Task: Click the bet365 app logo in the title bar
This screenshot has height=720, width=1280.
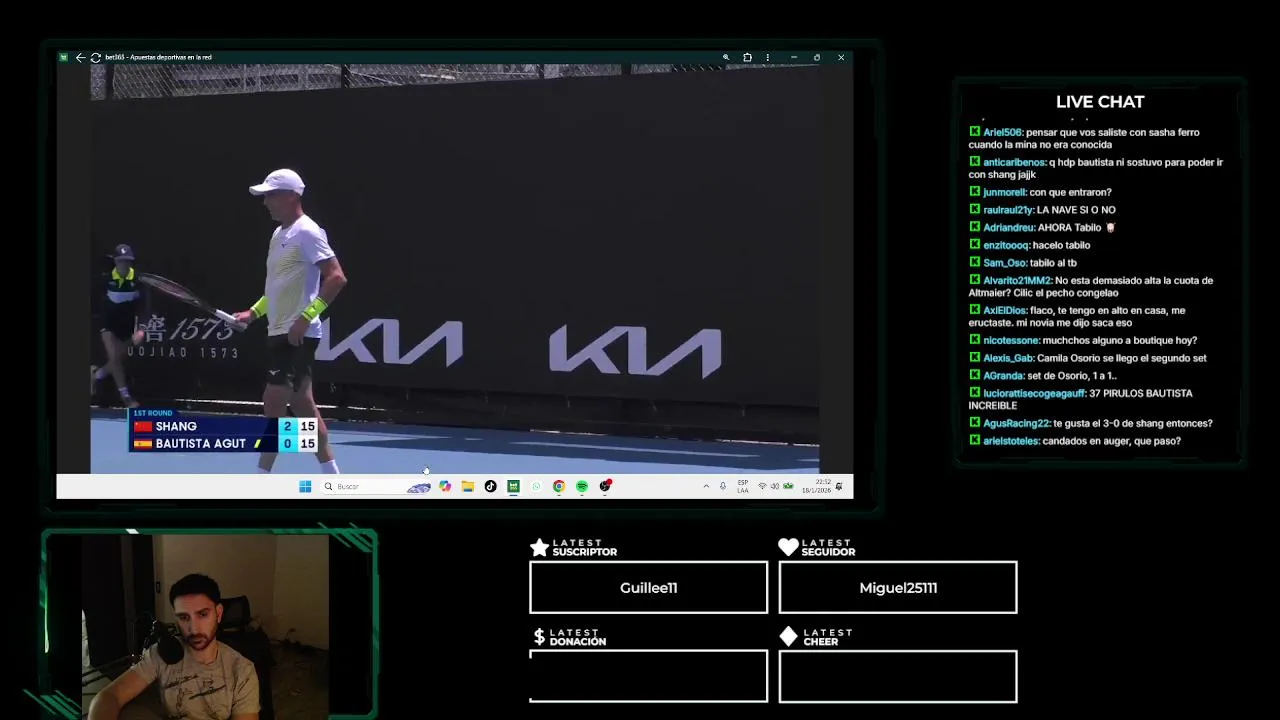Action: click(x=64, y=57)
